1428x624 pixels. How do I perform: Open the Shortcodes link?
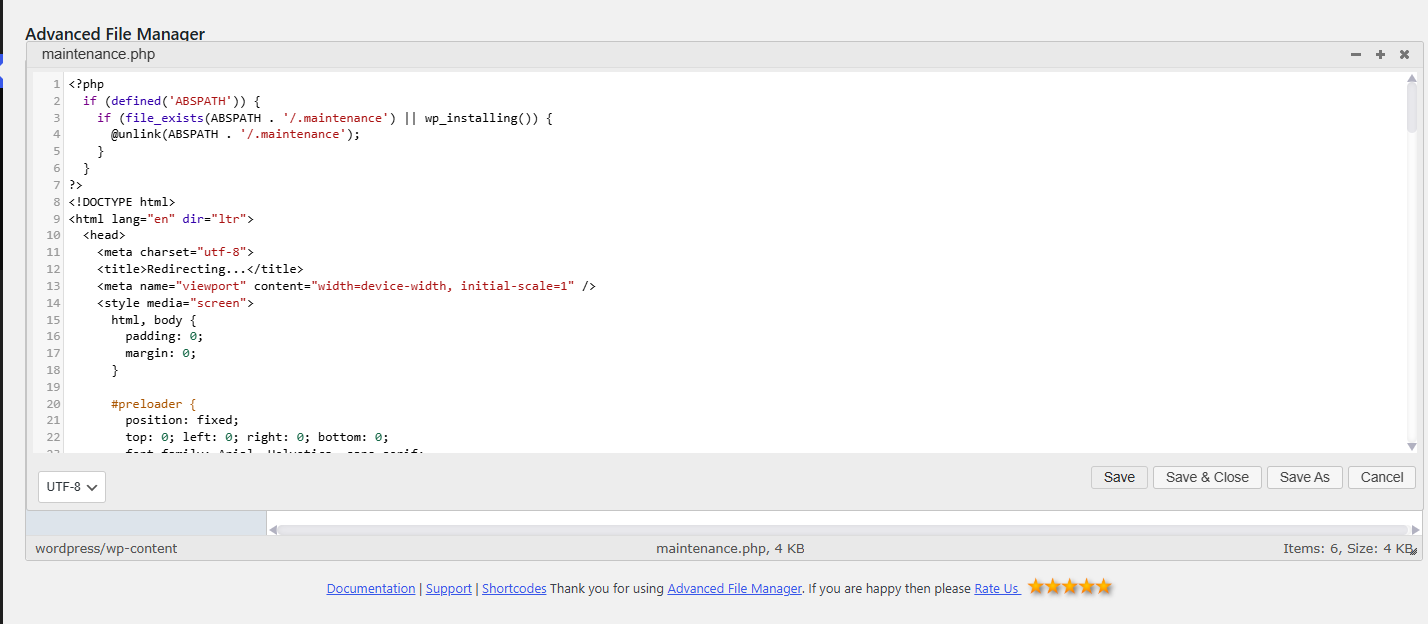514,589
